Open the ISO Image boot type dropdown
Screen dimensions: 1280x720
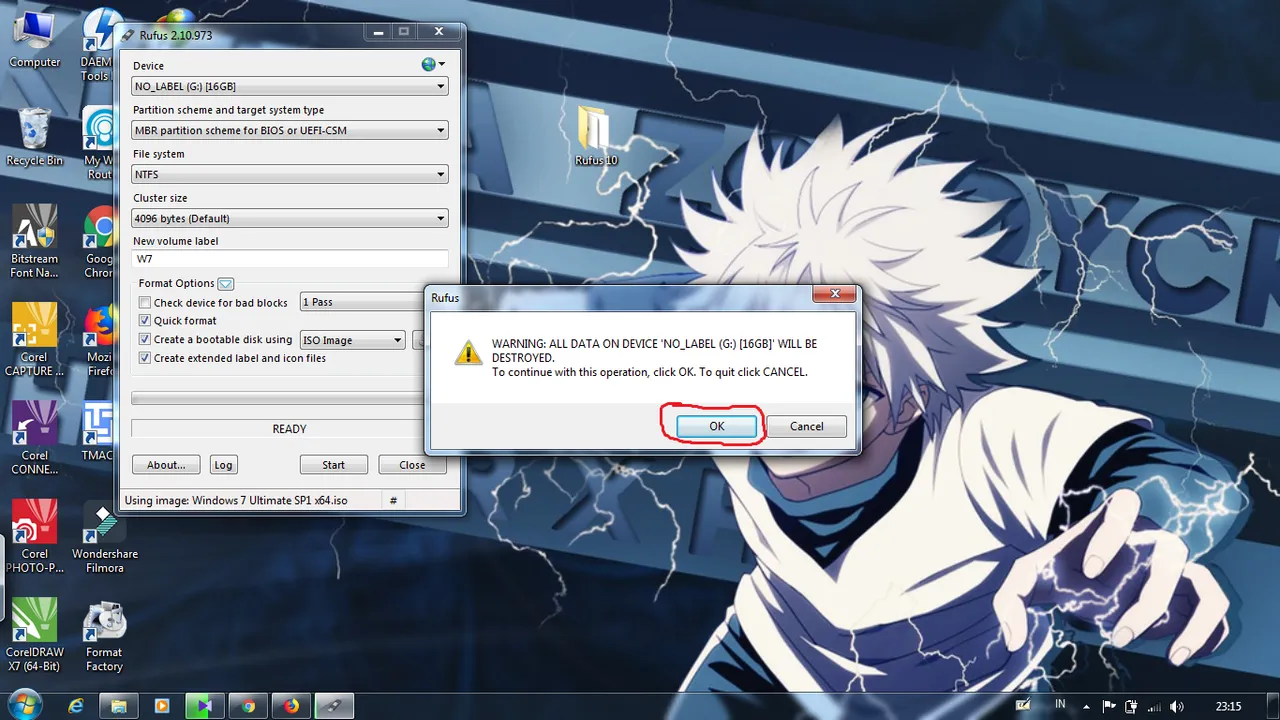click(x=352, y=340)
